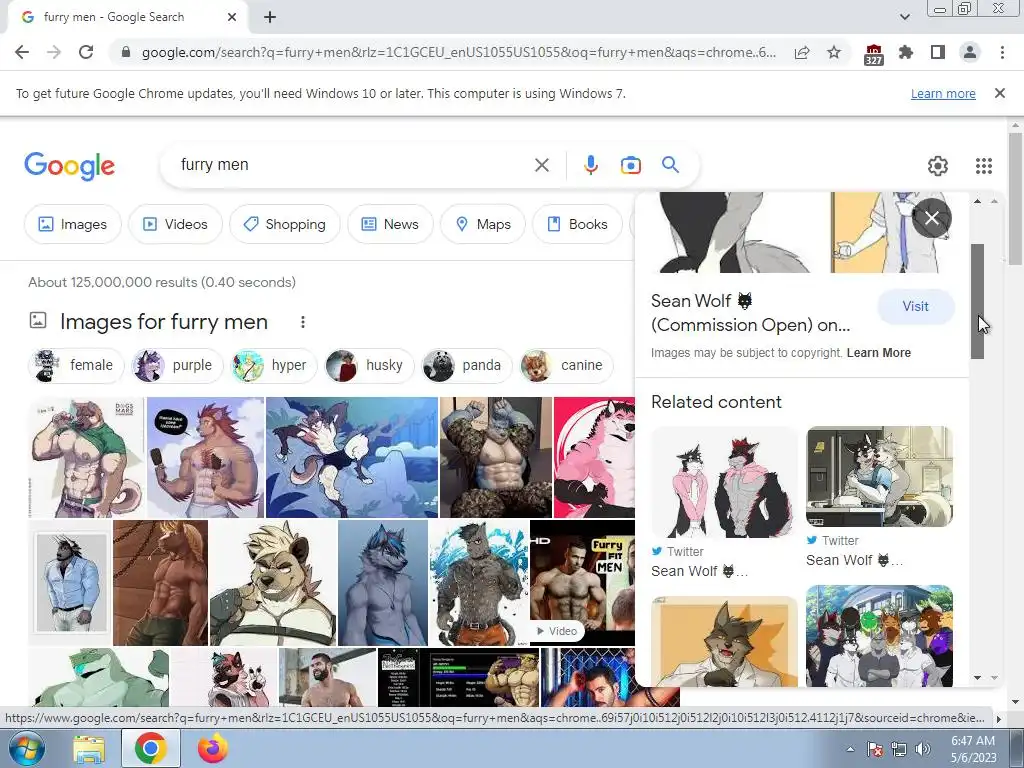Open Google quick settings gear
The width and height of the screenshot is (1024, 768).
938,166
